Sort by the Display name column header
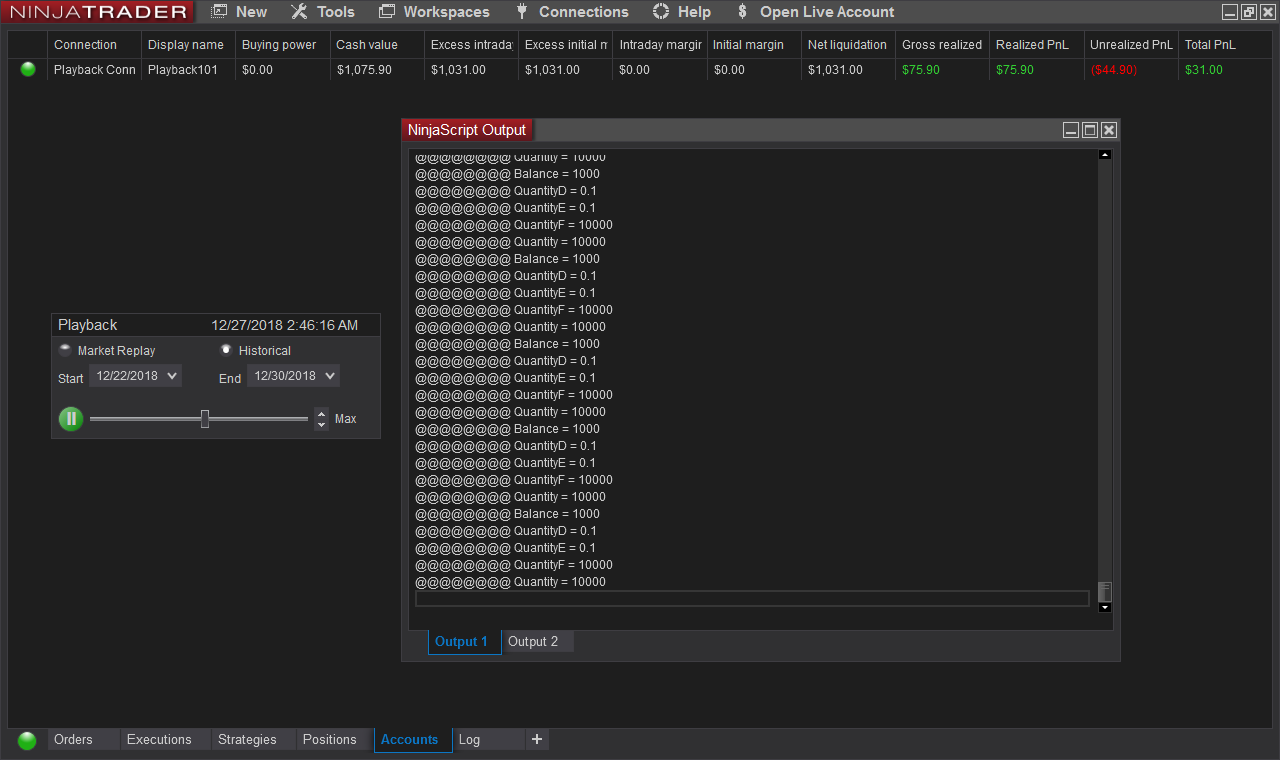Screen dimensions: 1280x760 pos(186,45)
